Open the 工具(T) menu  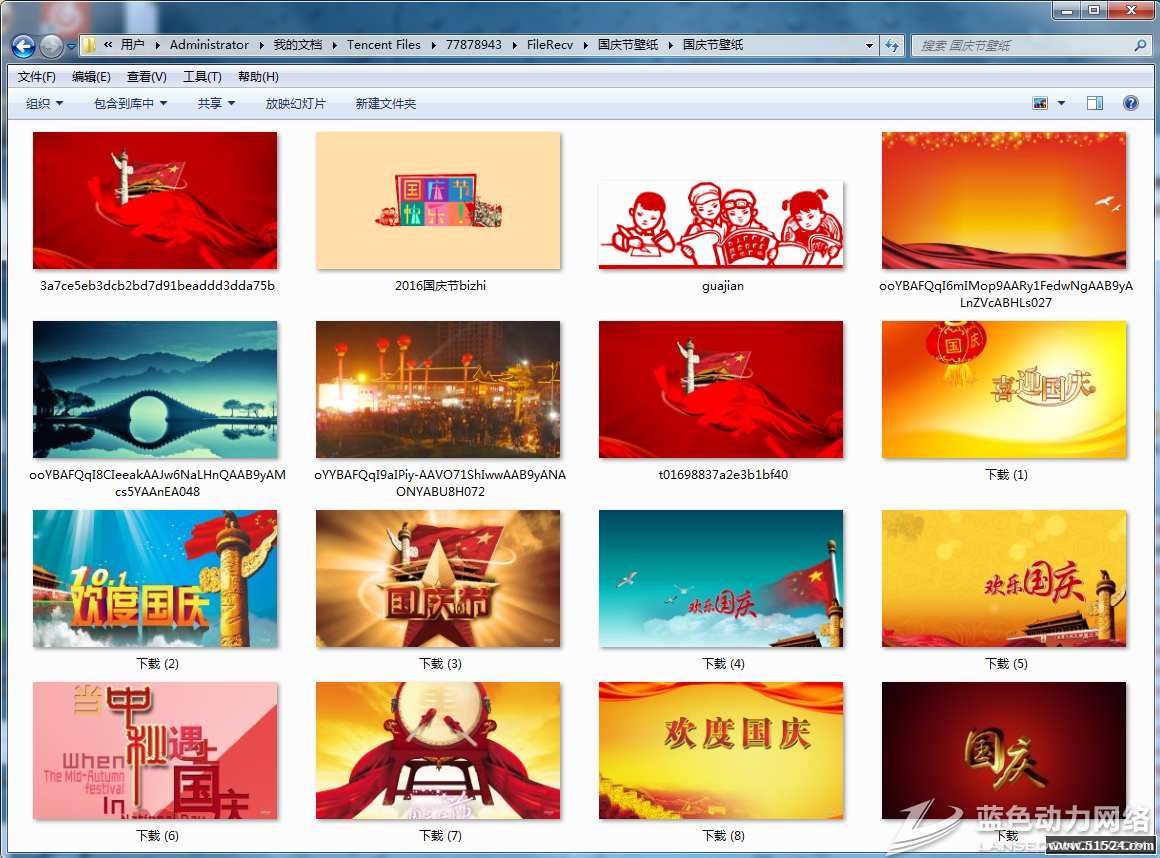click(201, 77)
